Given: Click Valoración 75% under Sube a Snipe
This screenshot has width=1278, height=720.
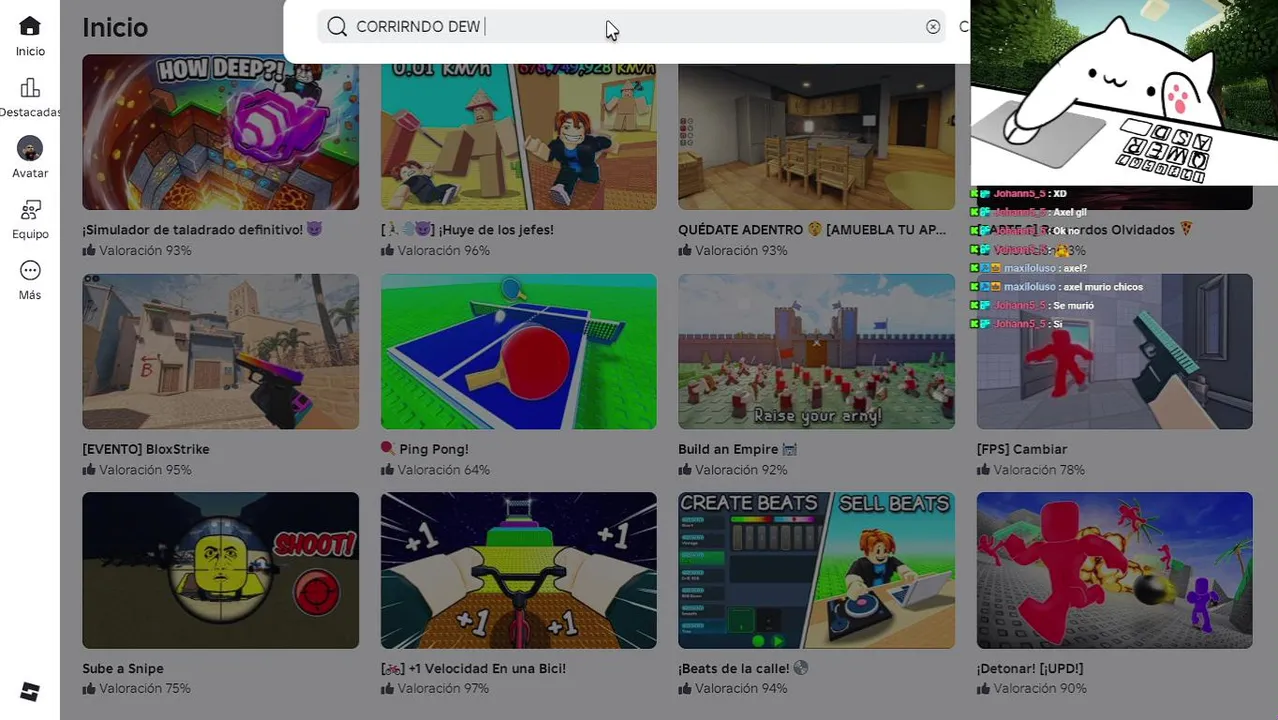Looking at the screenshot, I should tap(137, 689).
